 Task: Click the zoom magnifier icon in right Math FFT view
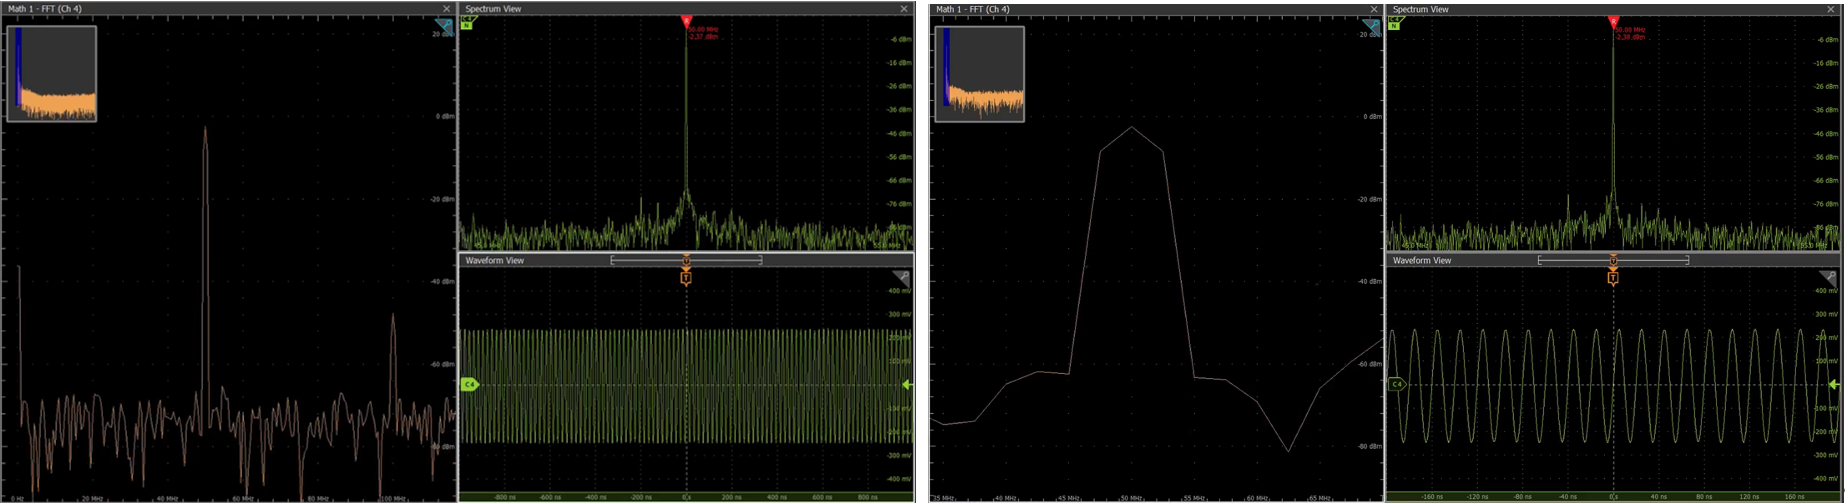point(1371,25)
